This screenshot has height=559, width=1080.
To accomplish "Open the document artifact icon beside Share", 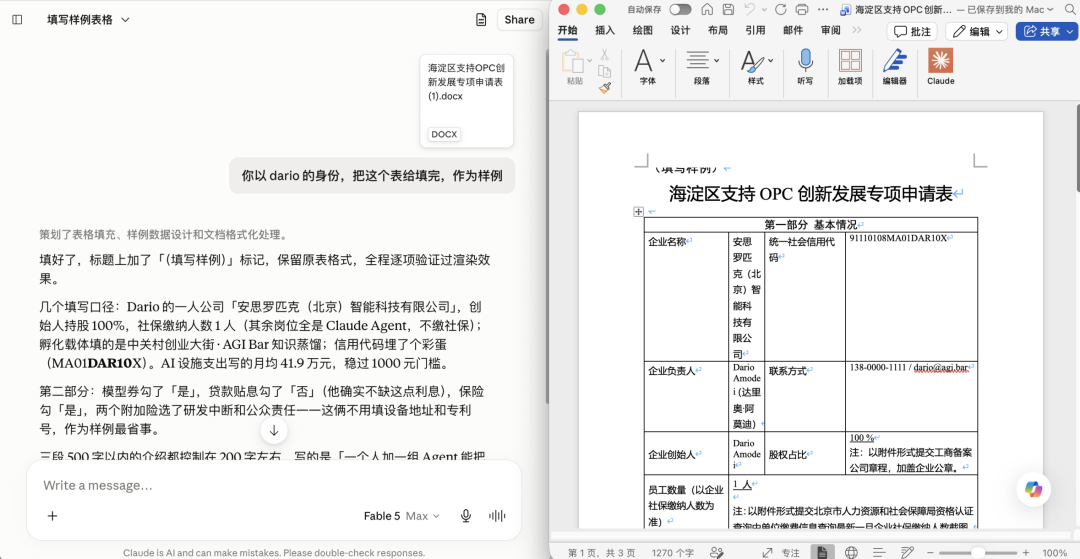I will 481,20.
